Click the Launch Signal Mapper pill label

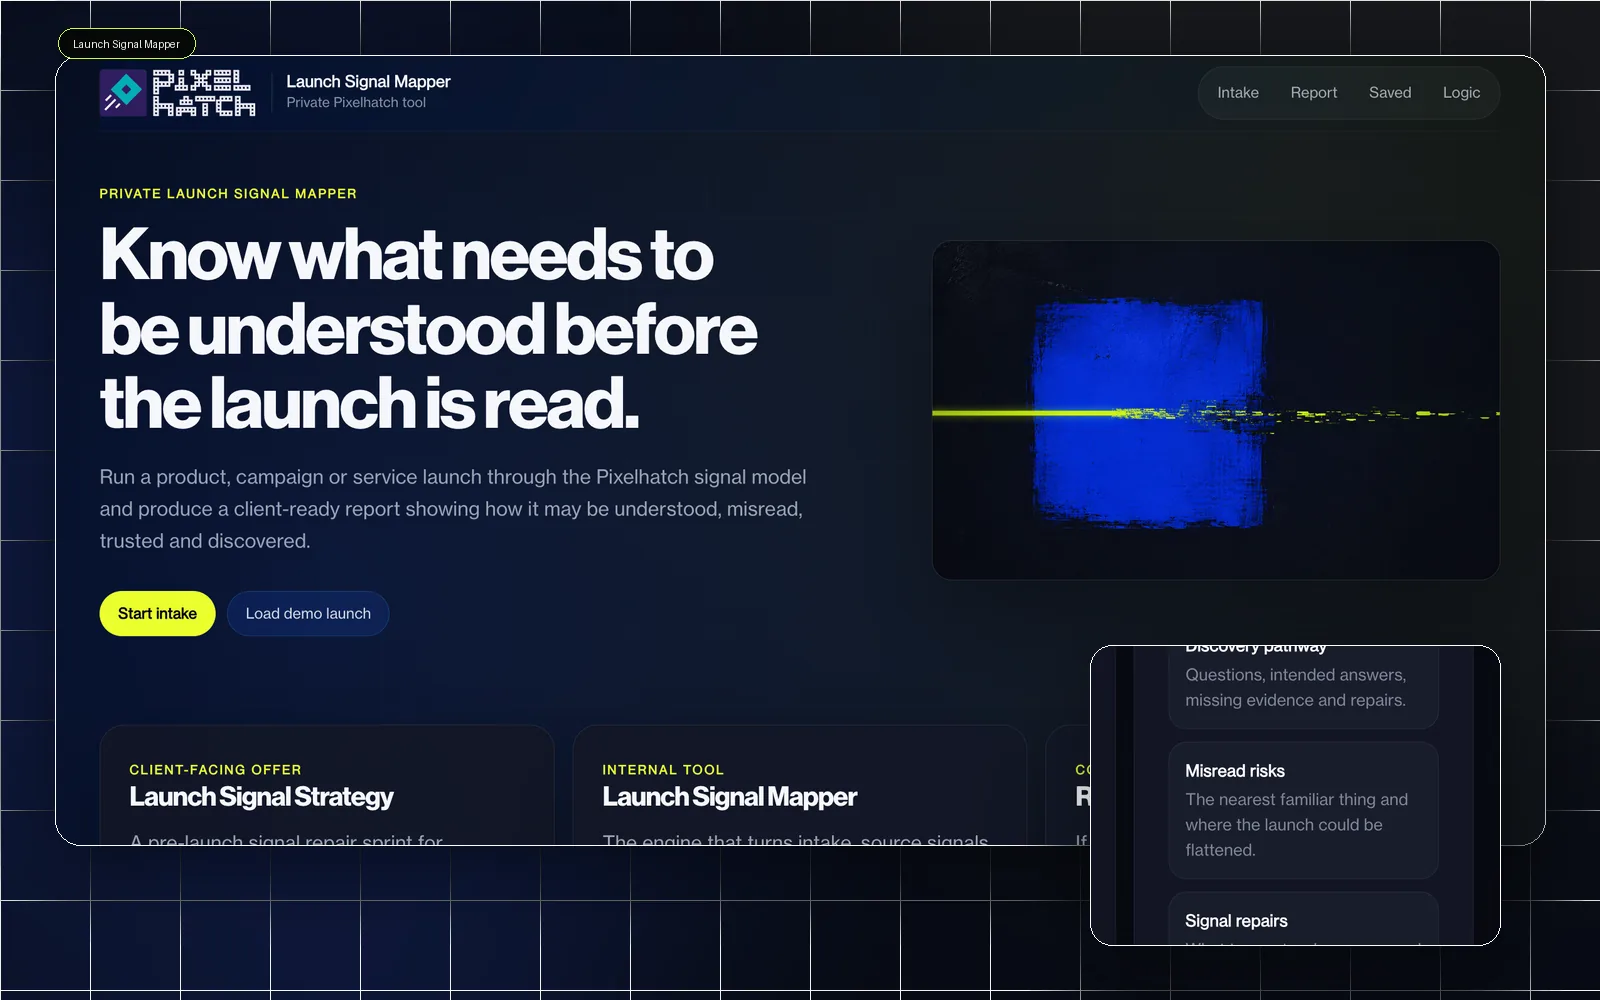(126, 44)
